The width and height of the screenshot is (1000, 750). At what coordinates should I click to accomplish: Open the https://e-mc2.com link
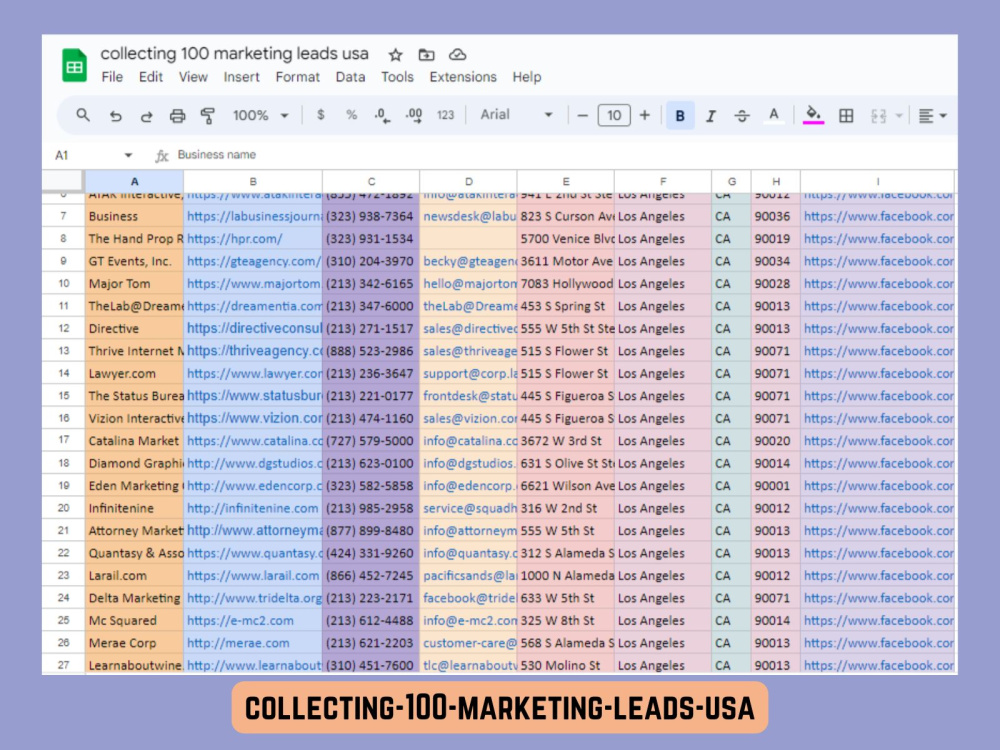click(240, 621)
